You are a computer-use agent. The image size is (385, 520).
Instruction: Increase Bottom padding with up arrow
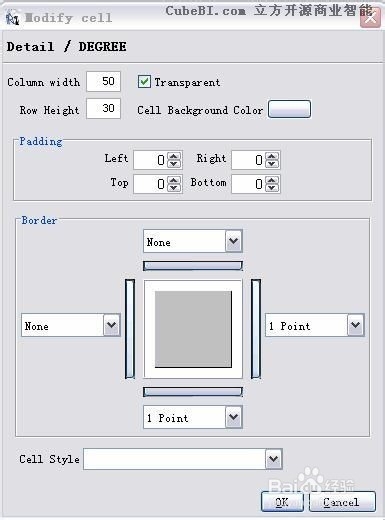(x=272, y=180)
